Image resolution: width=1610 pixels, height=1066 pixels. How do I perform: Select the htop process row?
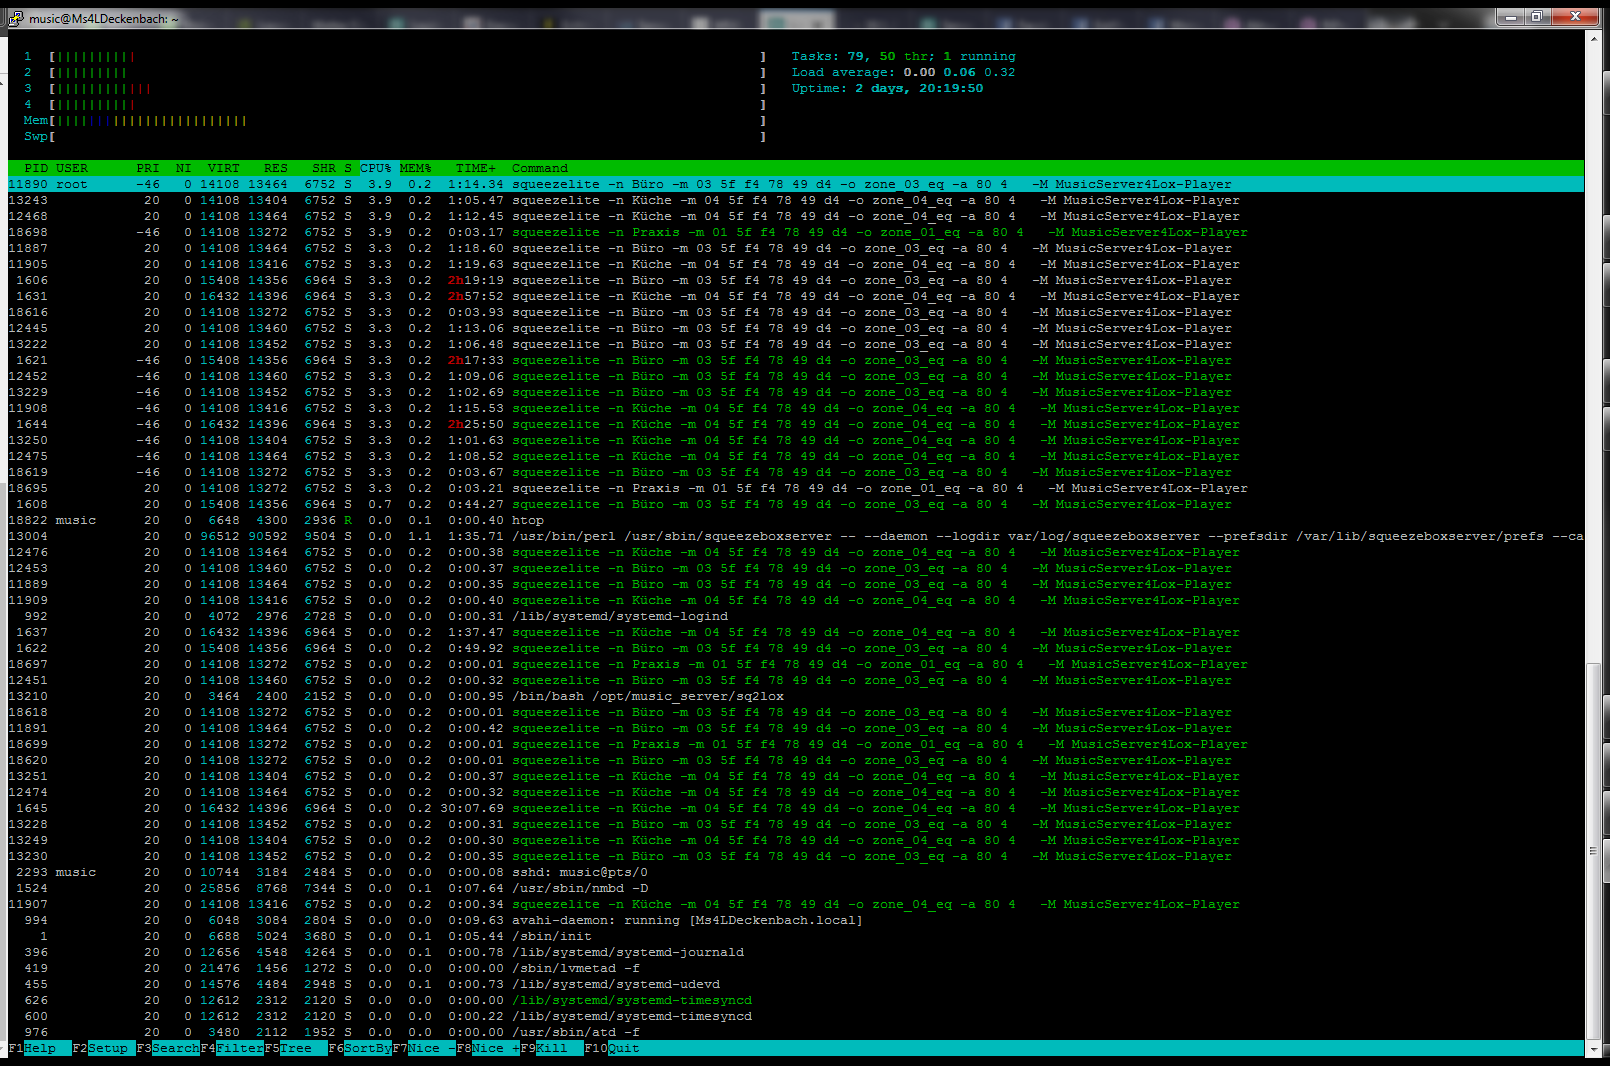coord(528,520)
